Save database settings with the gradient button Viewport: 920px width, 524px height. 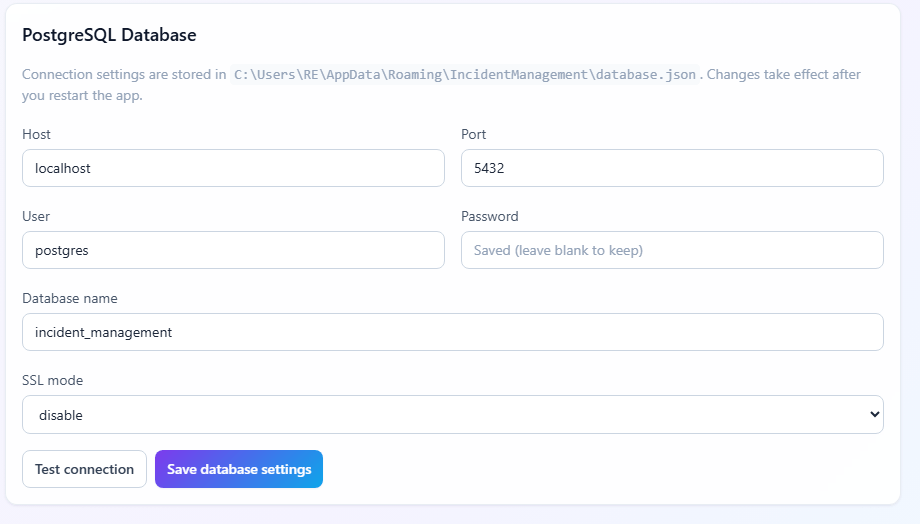pyautogui.click(x=239, y=469)
